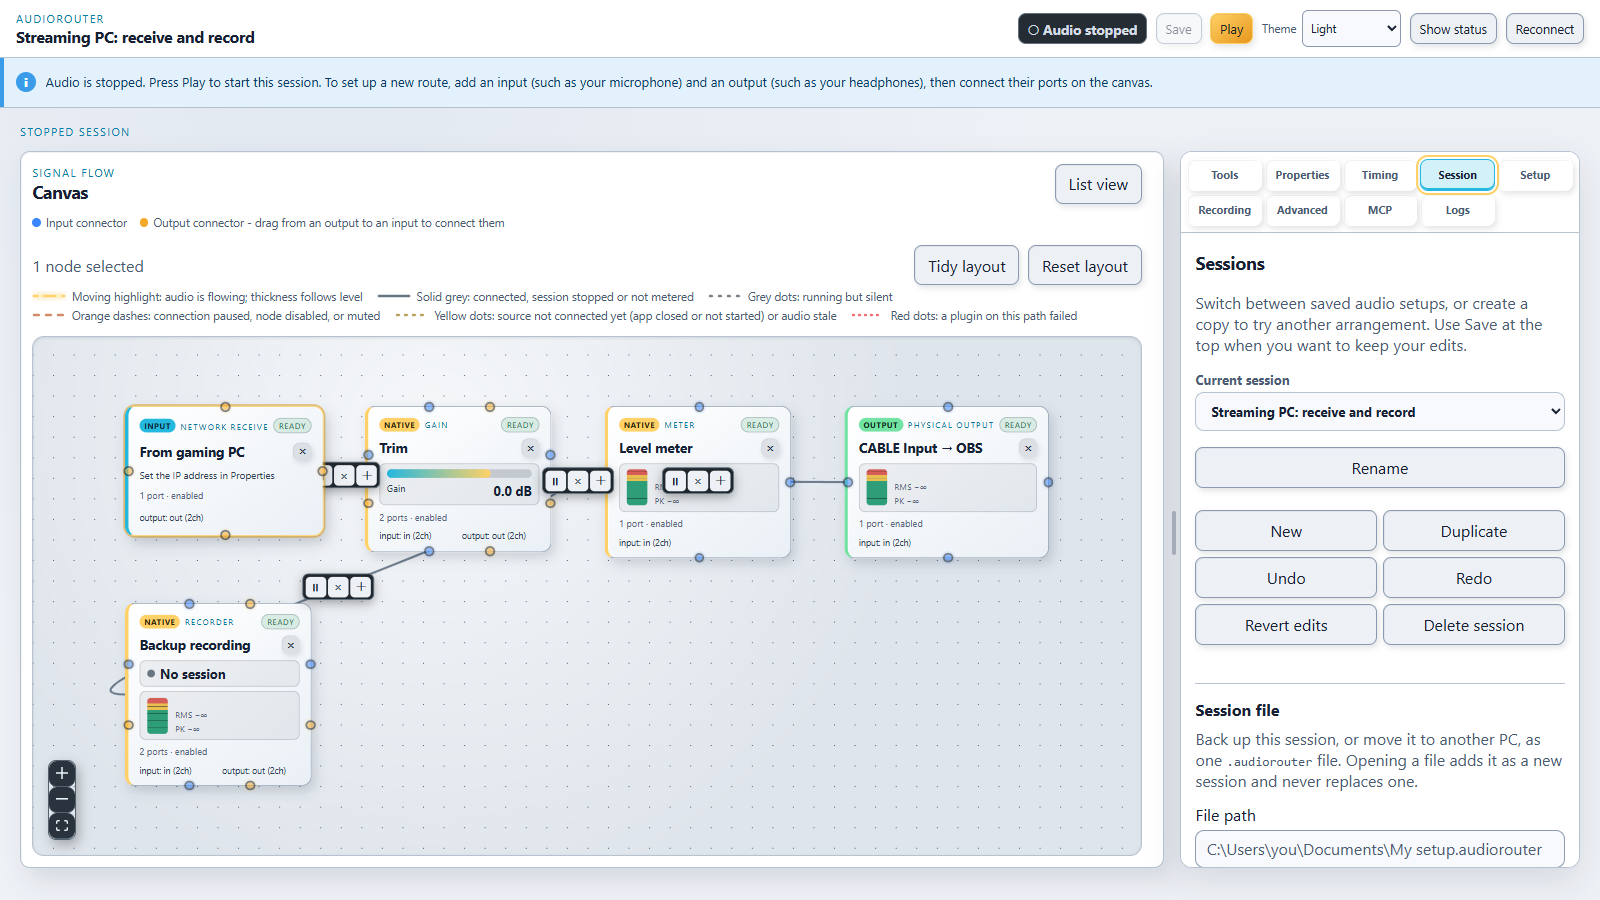Switch to the Advanced tab
Screen dimensions: 1600x900
(1302, 210)
